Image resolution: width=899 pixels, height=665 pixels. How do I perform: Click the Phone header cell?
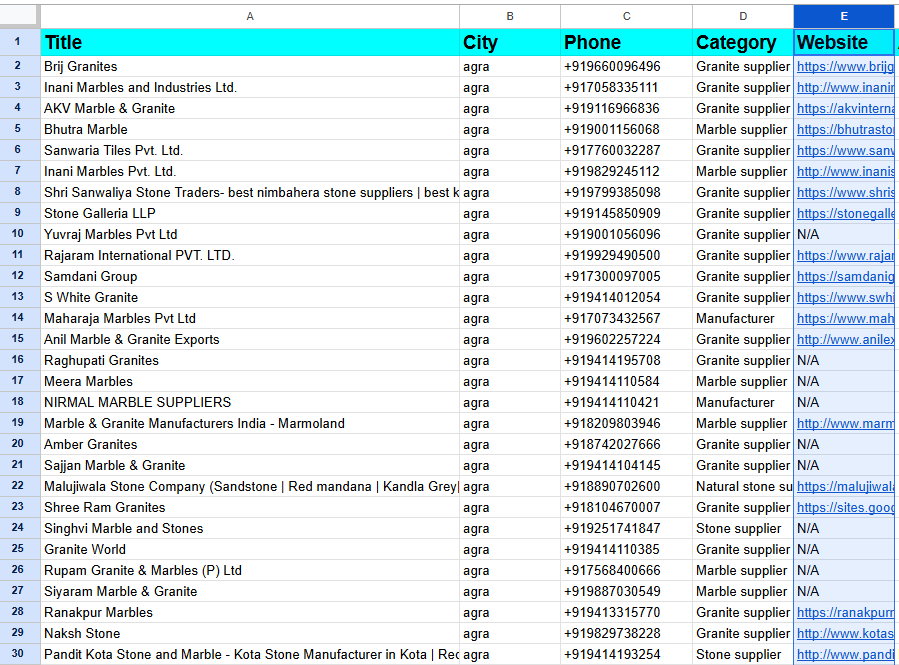pos(626,42)
